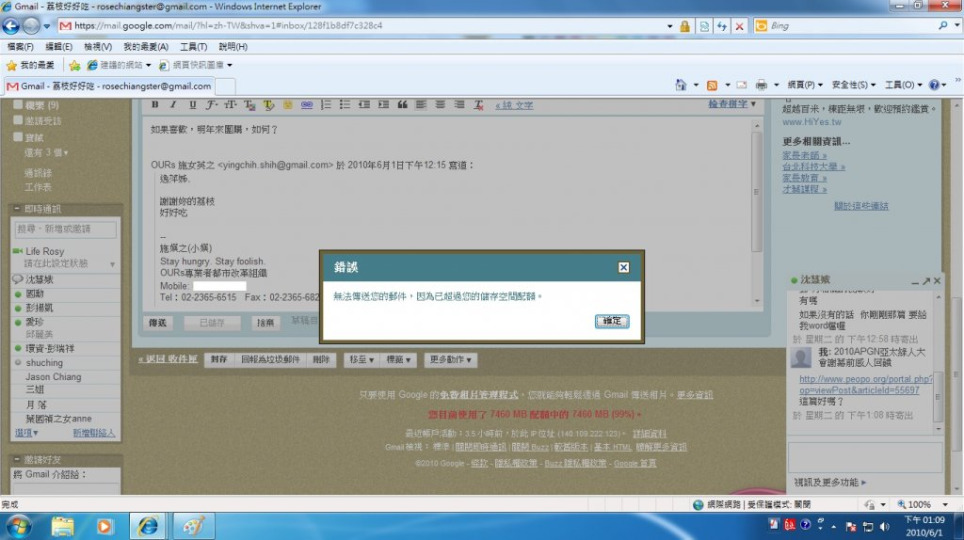Open the 我的最愛(A) menu
This screenshot has height=540, width=964.
146,47
